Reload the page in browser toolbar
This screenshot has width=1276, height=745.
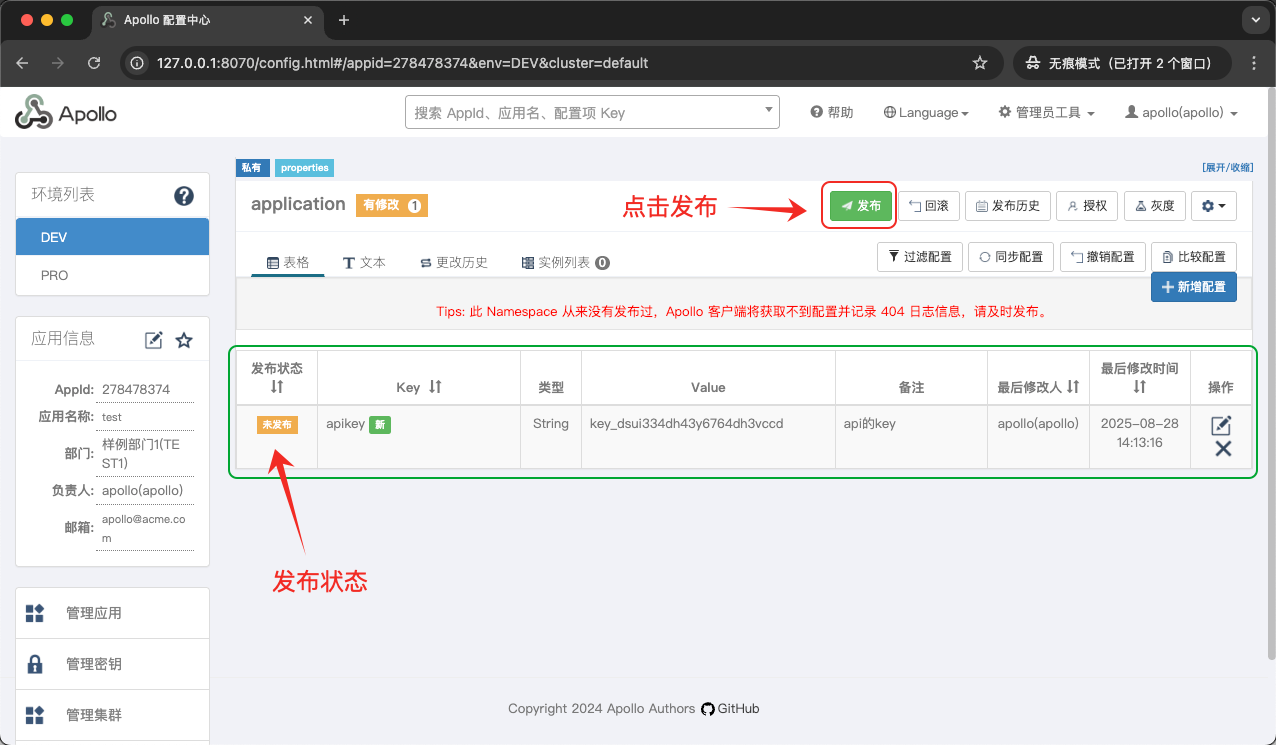[94, 63]
